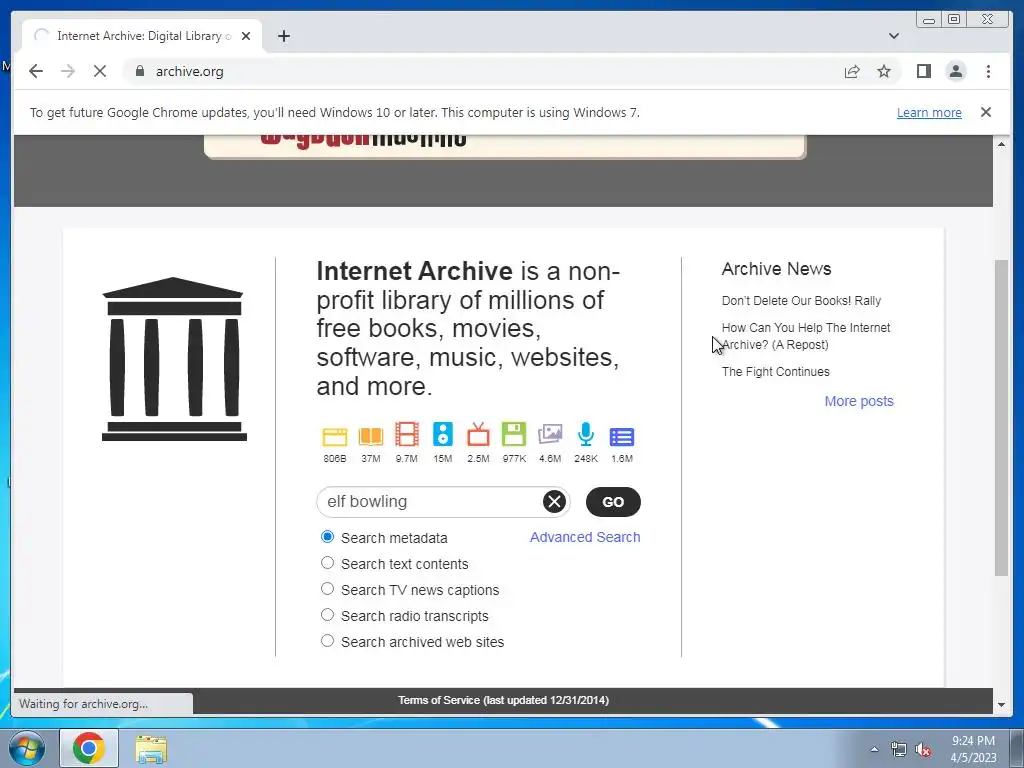
Task: View site information via the lock icon
Action: click(x=139, y=71)
